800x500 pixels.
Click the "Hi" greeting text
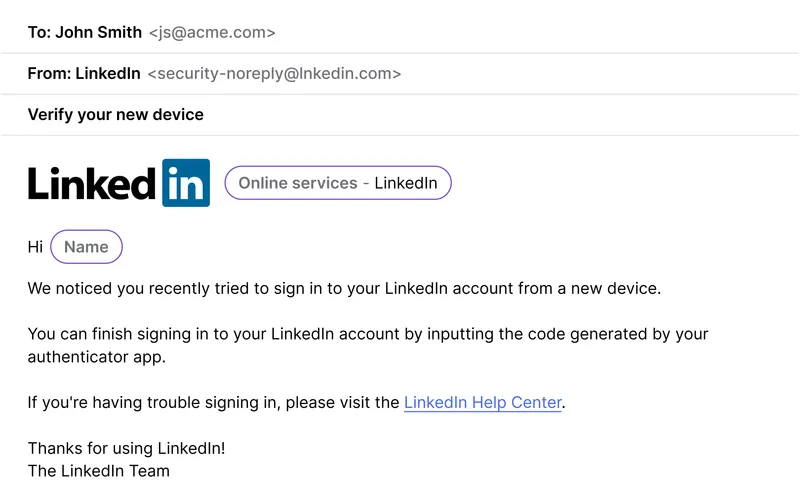point(35,247)
